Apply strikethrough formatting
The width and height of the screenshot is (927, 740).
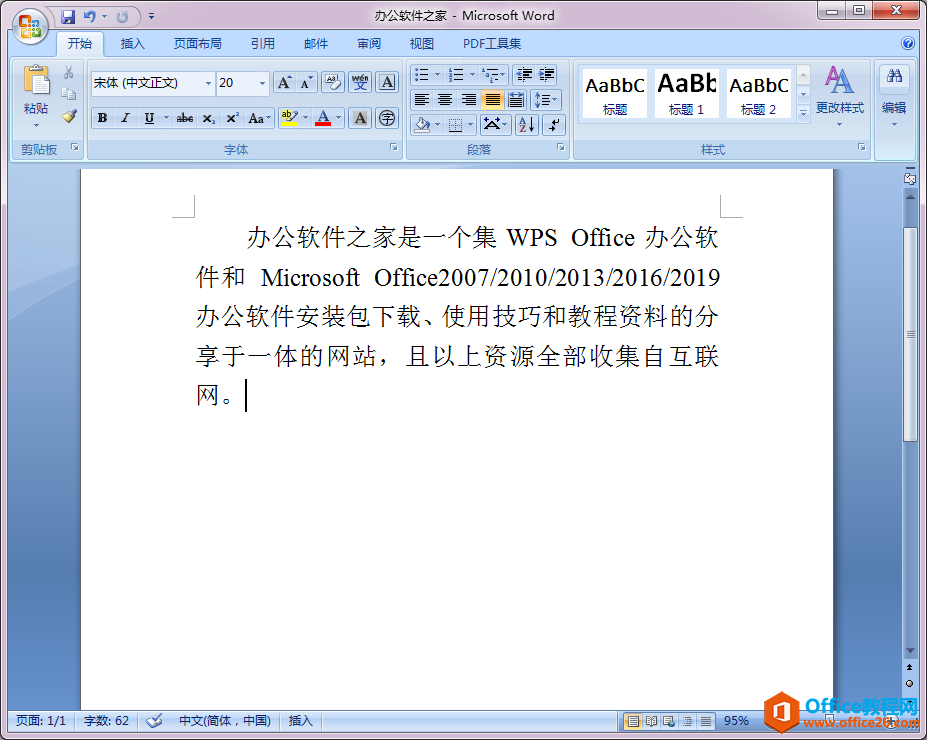click(x=184, y=118)
